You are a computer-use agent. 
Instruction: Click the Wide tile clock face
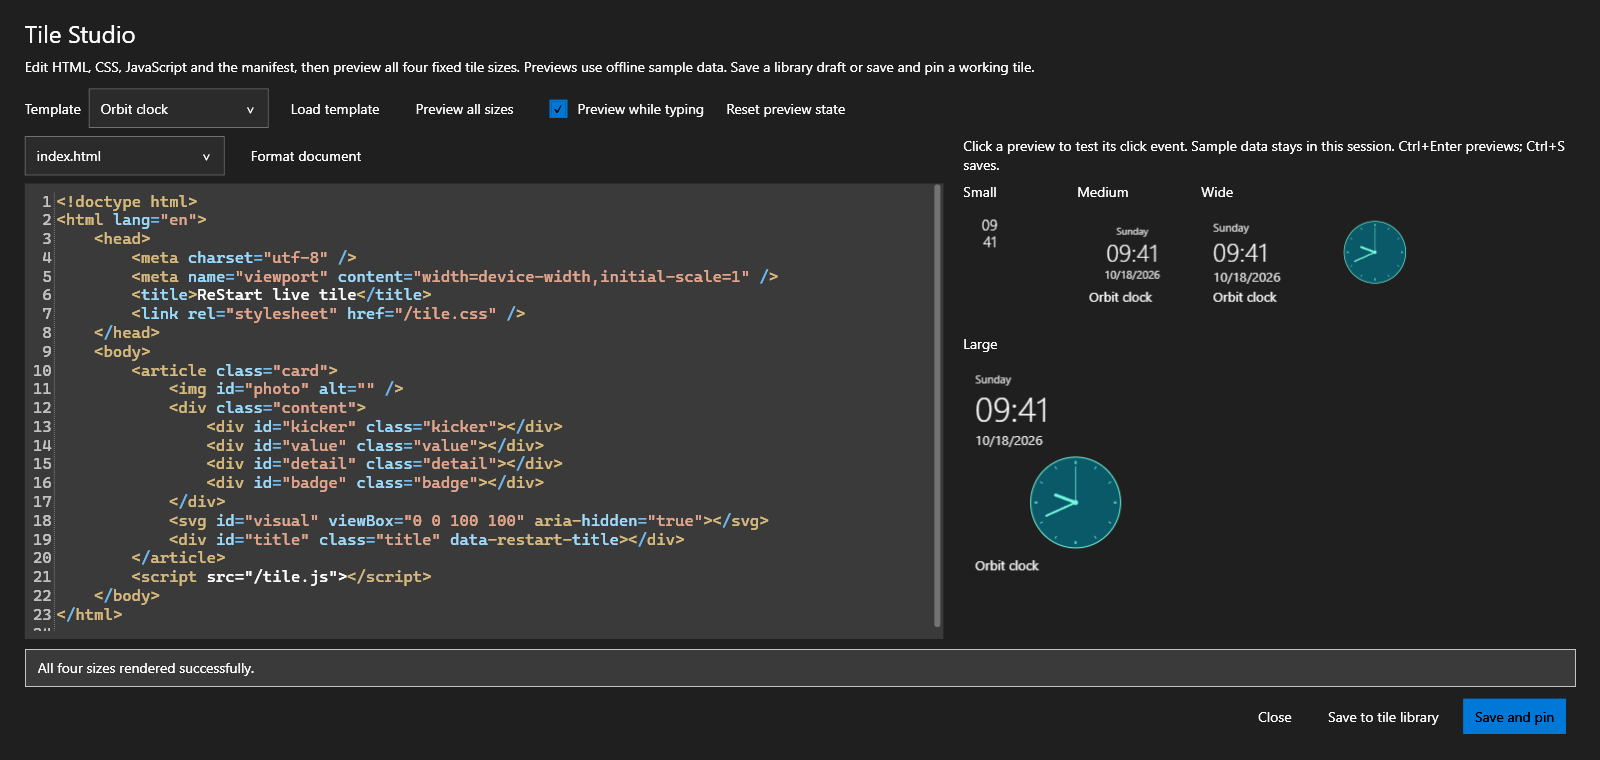(x=1374, y=252)
